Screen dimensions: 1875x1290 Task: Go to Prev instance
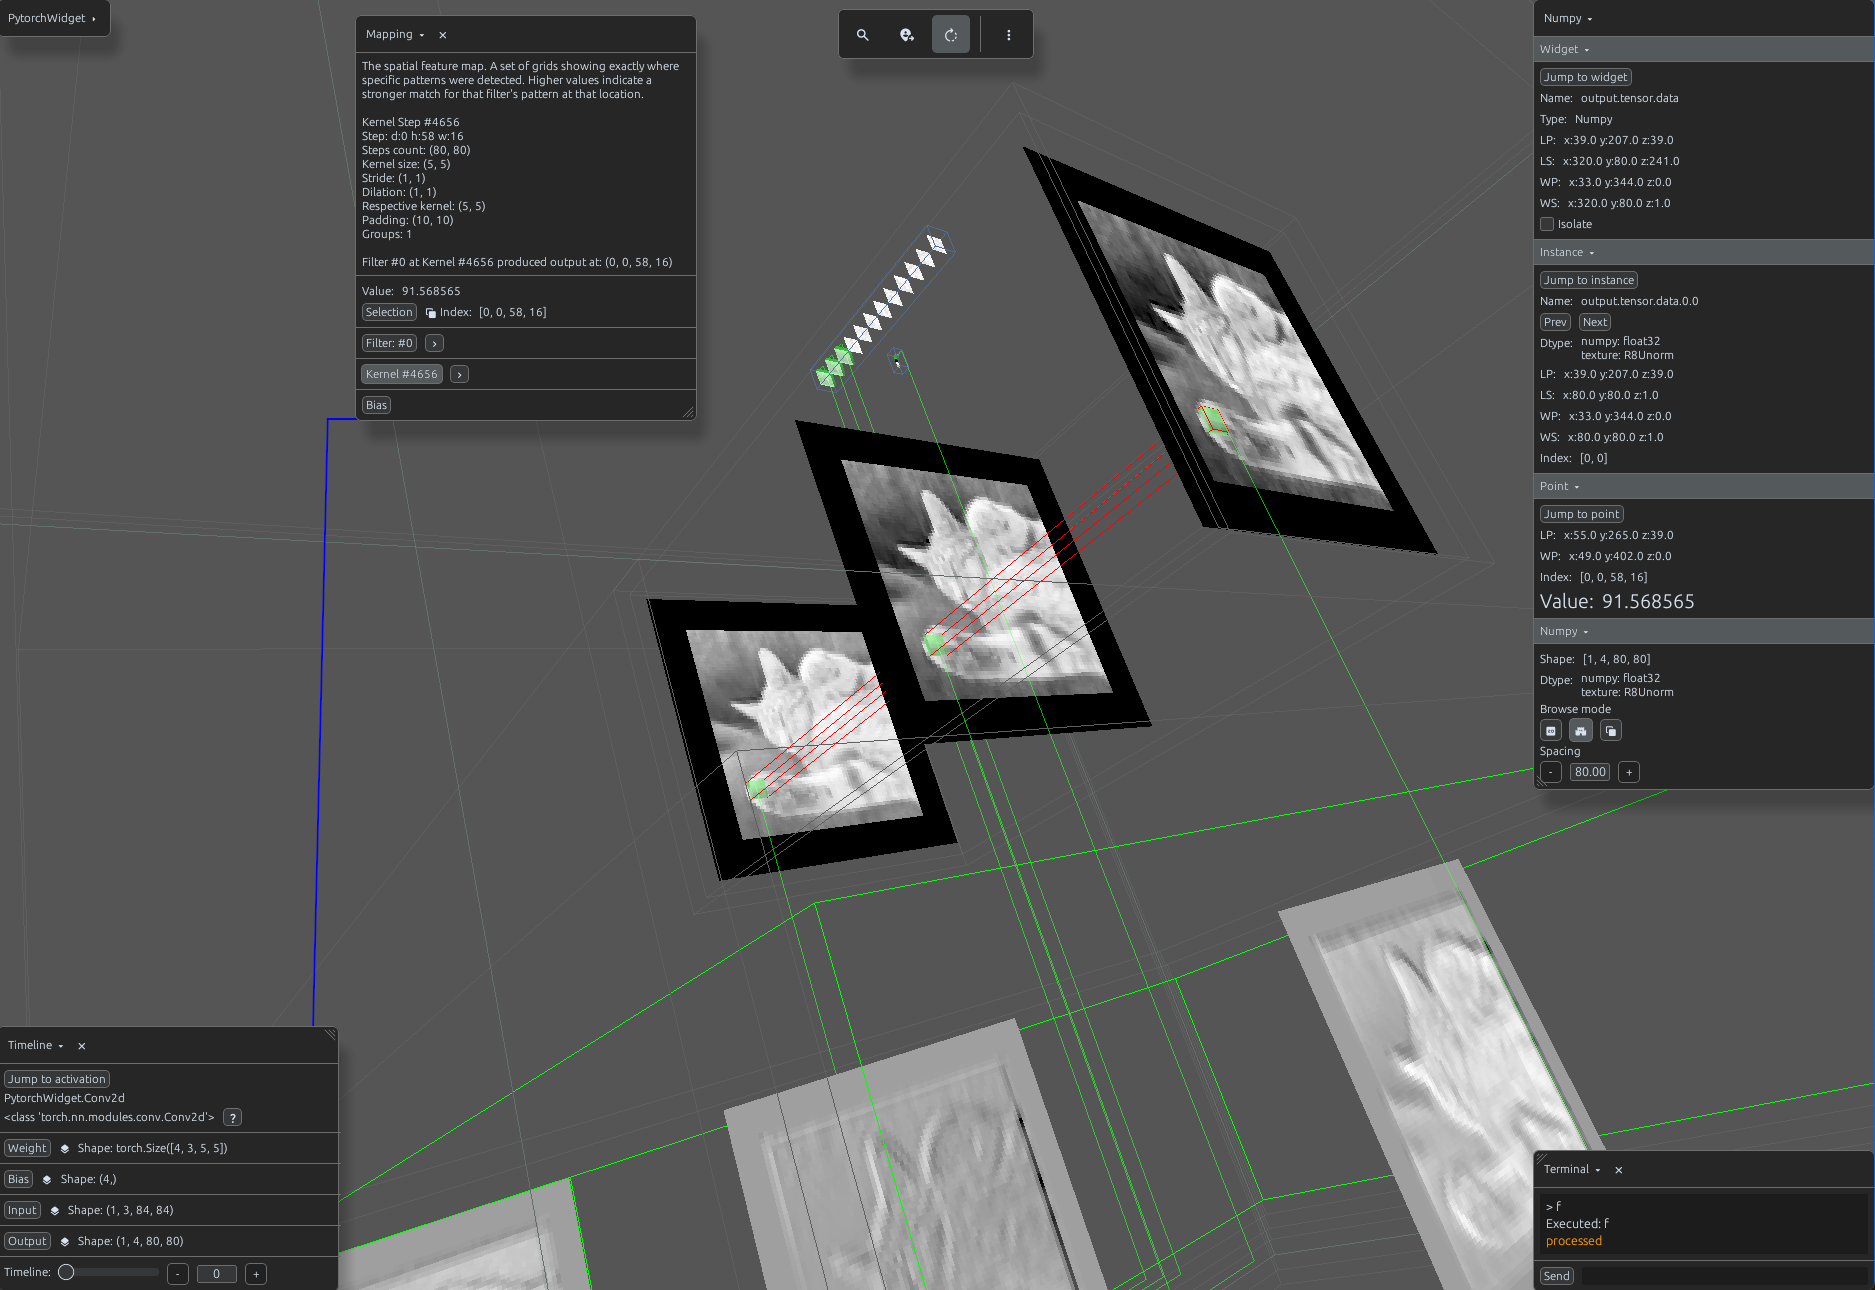pyautogui.click(x=1555, y=322)
